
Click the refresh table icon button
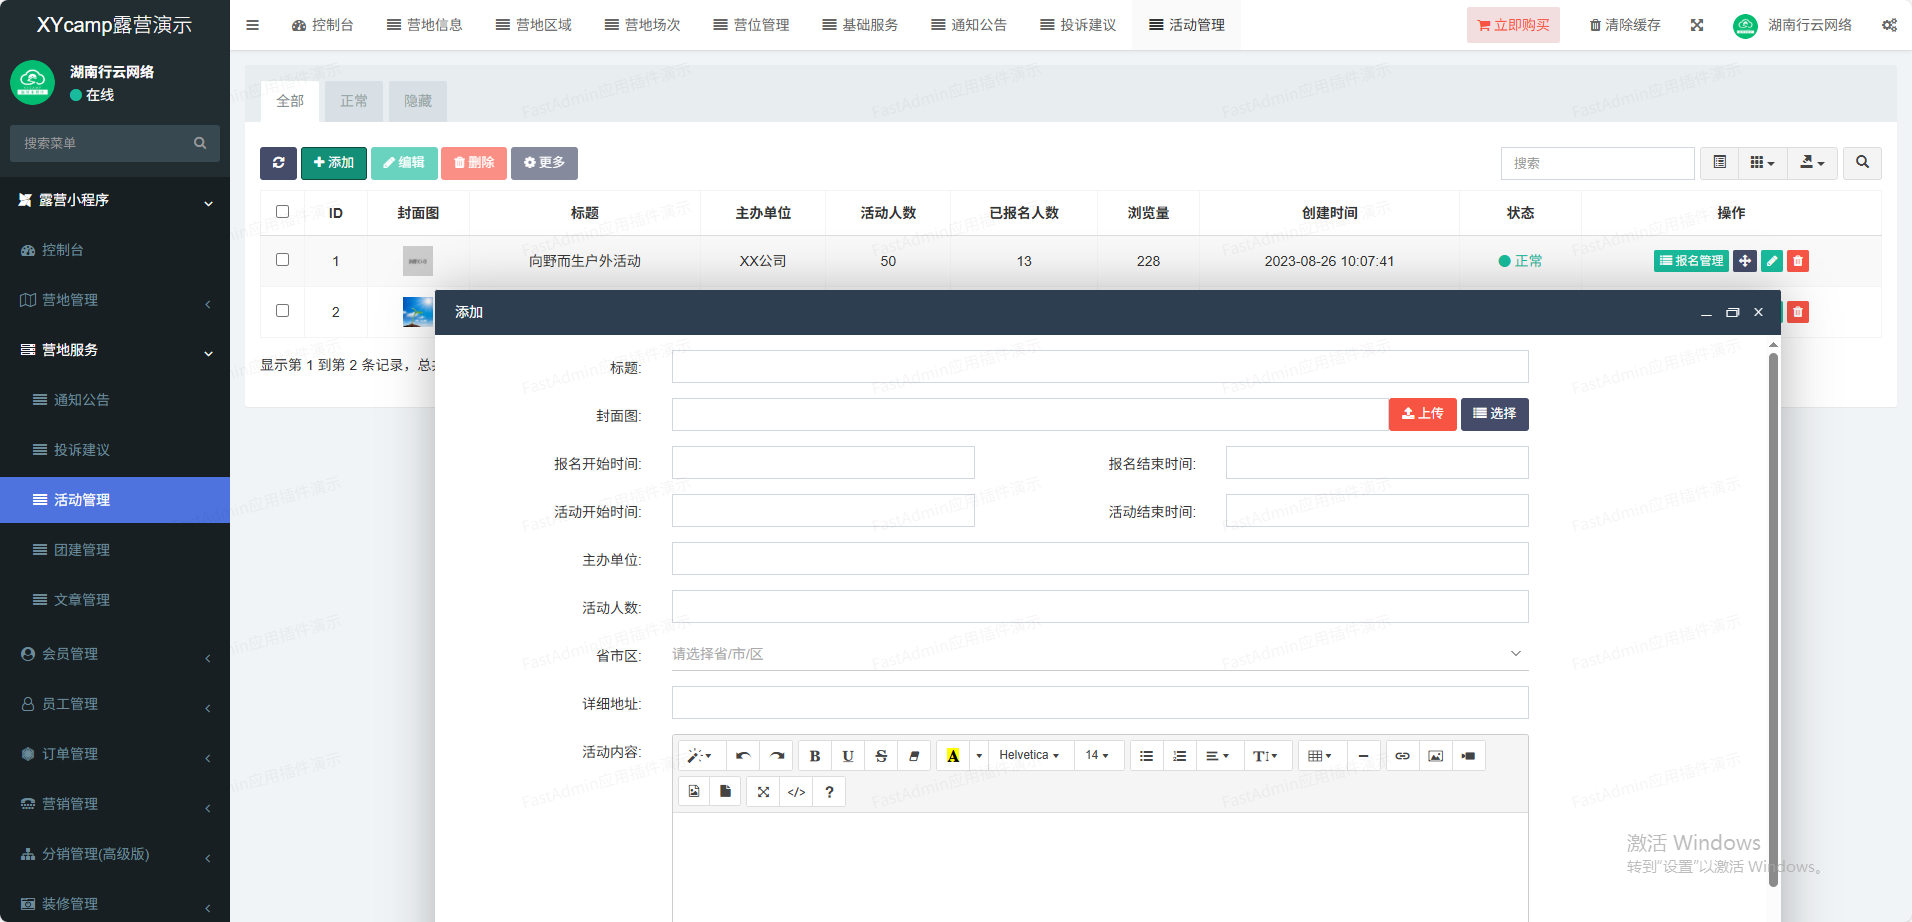click(x=278, y=163)
